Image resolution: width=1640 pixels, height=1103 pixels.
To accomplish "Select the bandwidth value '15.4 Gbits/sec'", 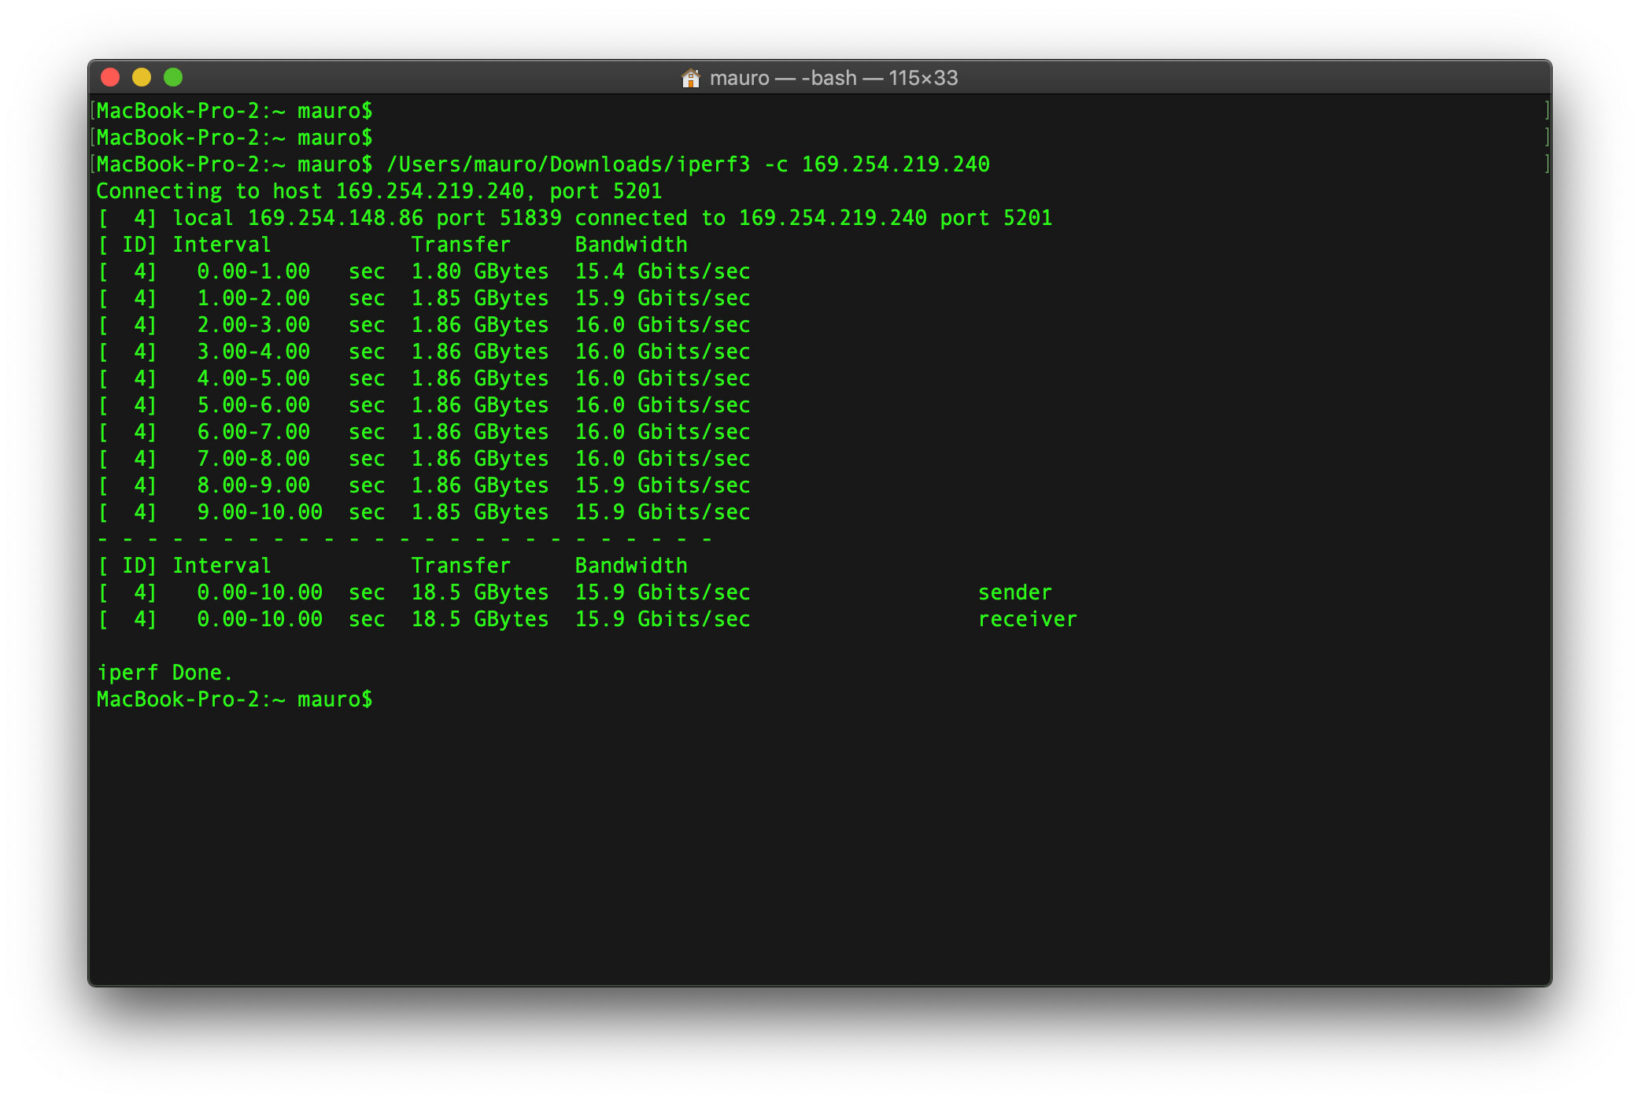I will (x=662, y=271).
